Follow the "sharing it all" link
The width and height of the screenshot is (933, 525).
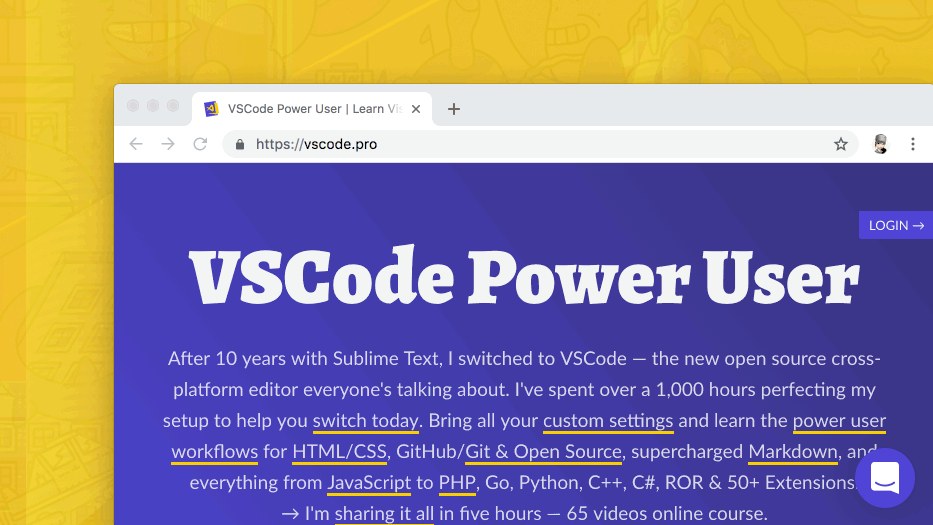tap(384, 514)
